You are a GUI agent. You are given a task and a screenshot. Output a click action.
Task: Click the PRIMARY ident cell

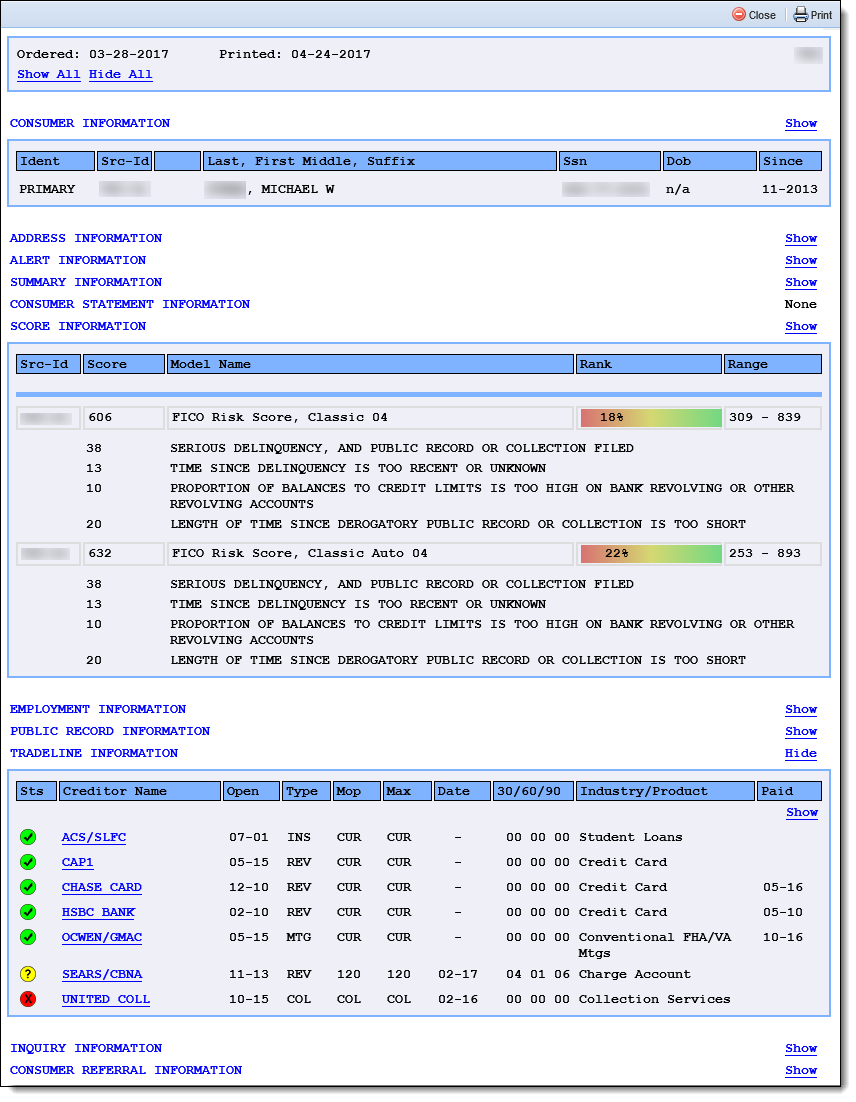click(x=47, y=189)
